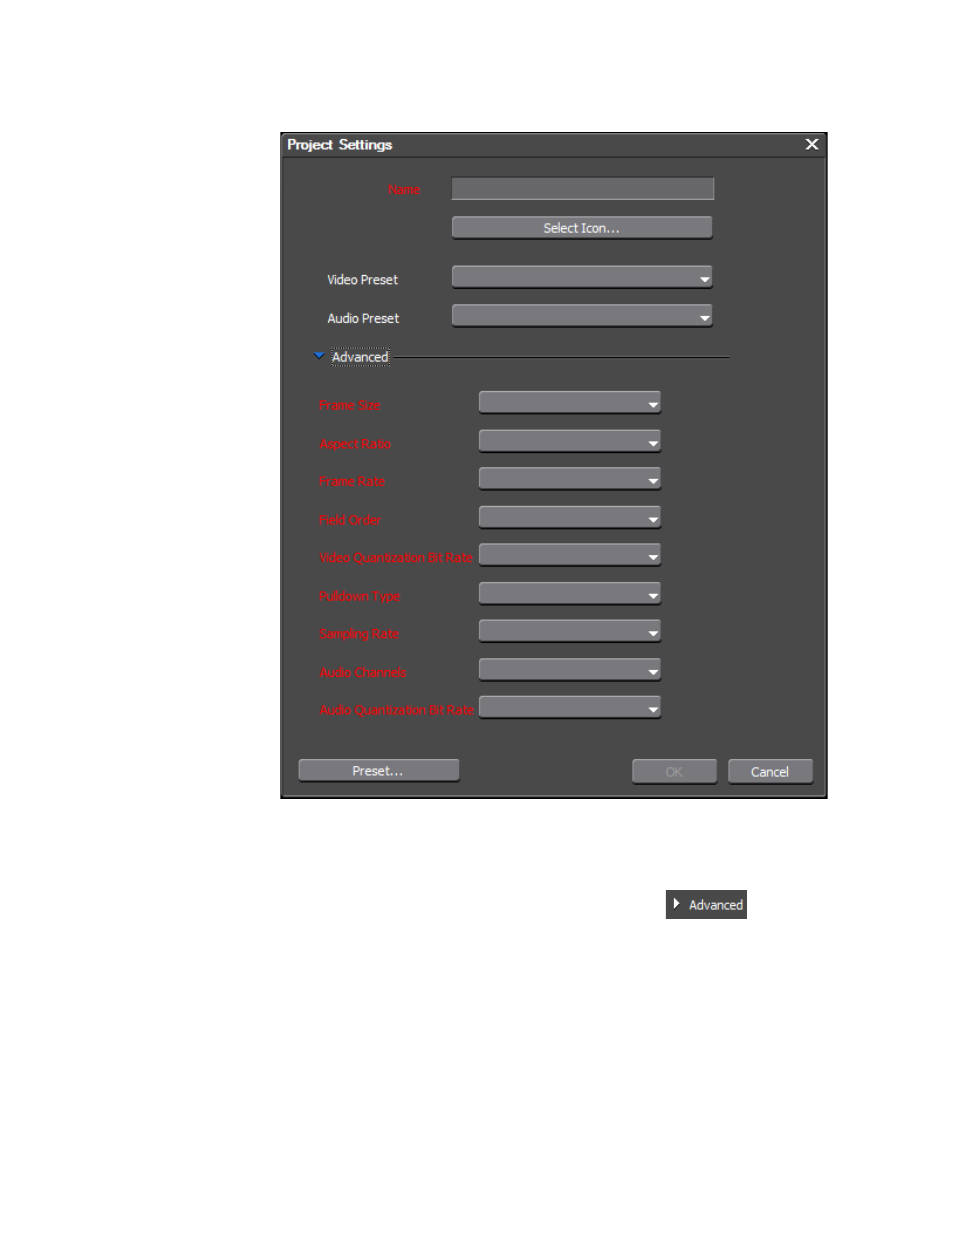This screenshot has width=954, height=1235.
Task: Expand the standalone Advanced button below dialog
Action: (706, 904)
